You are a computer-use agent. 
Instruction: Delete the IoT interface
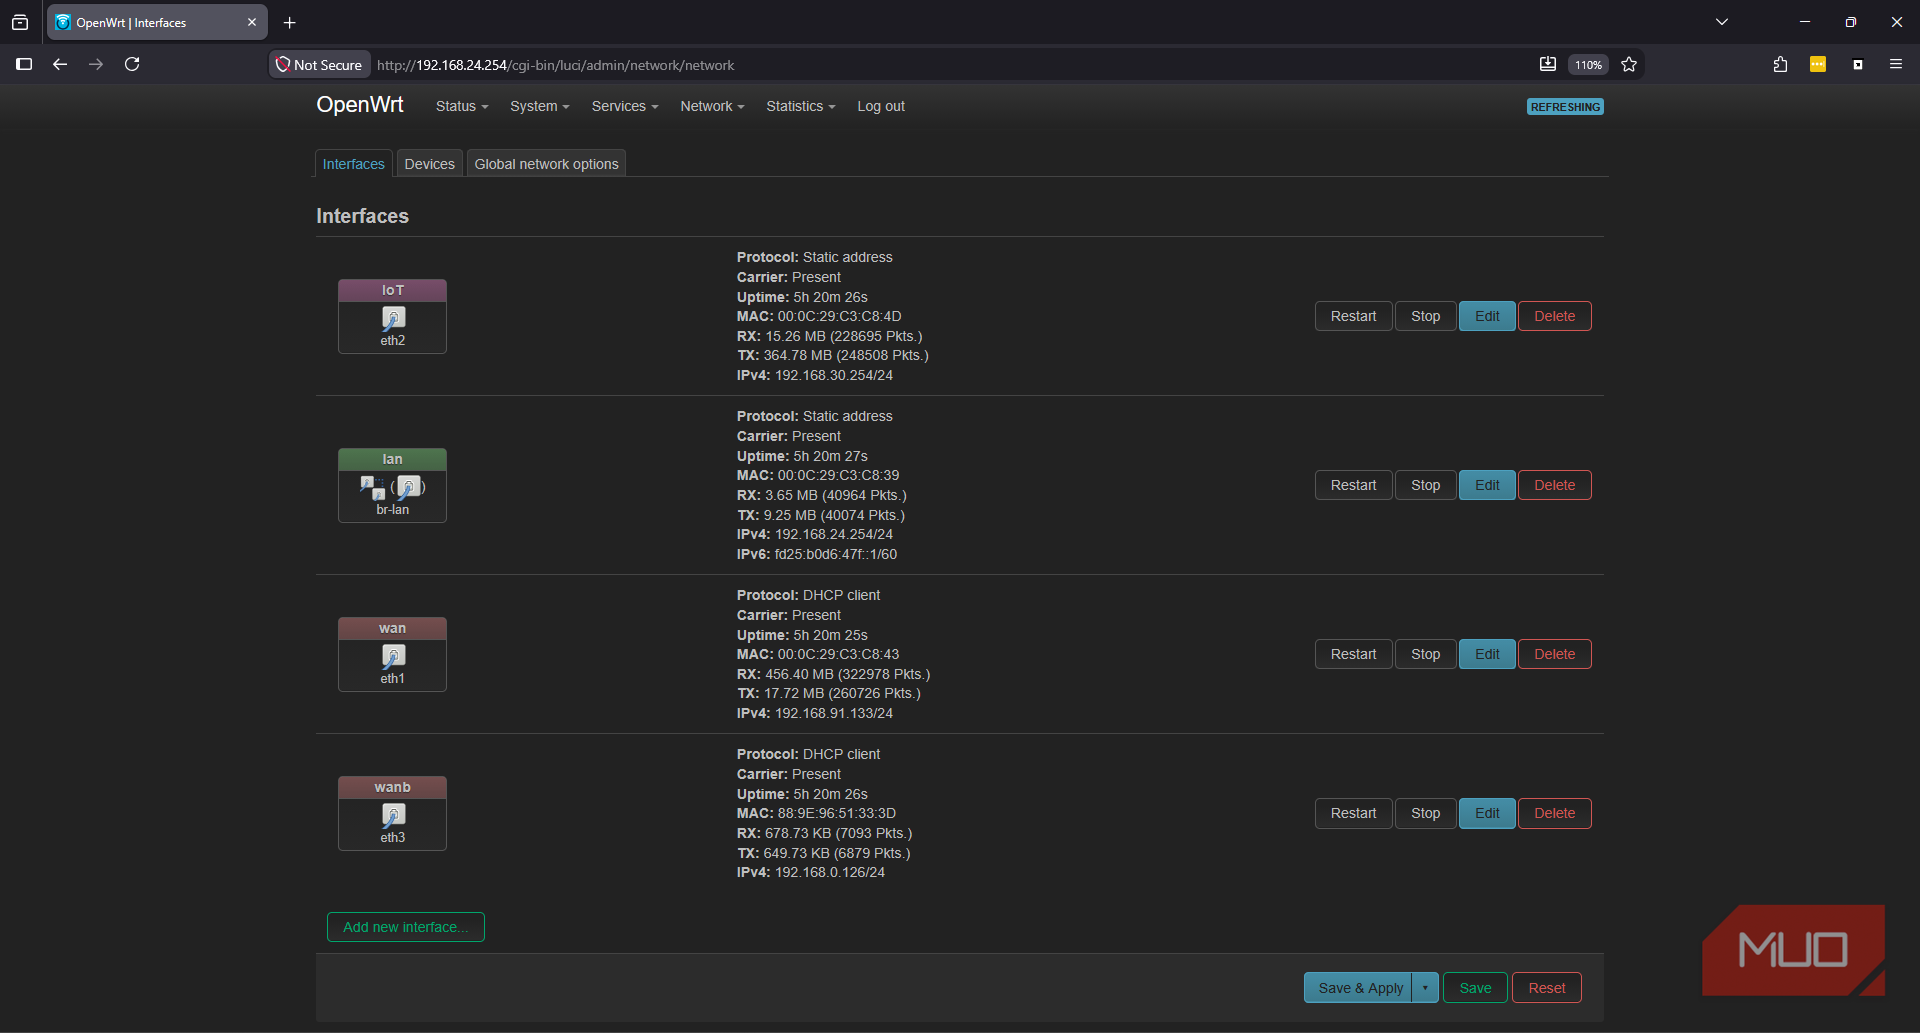[x=1555, y=316]
